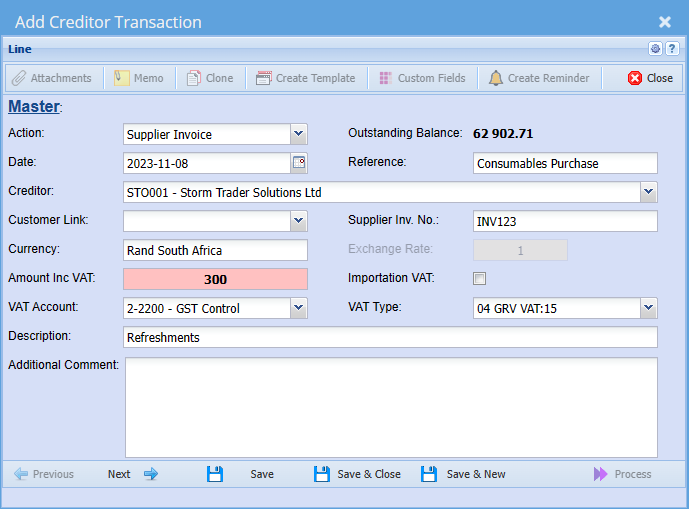This screenshot has width=689, height=509.
Task: Open the Creditor dropdown list
Action: pos(648,192)
